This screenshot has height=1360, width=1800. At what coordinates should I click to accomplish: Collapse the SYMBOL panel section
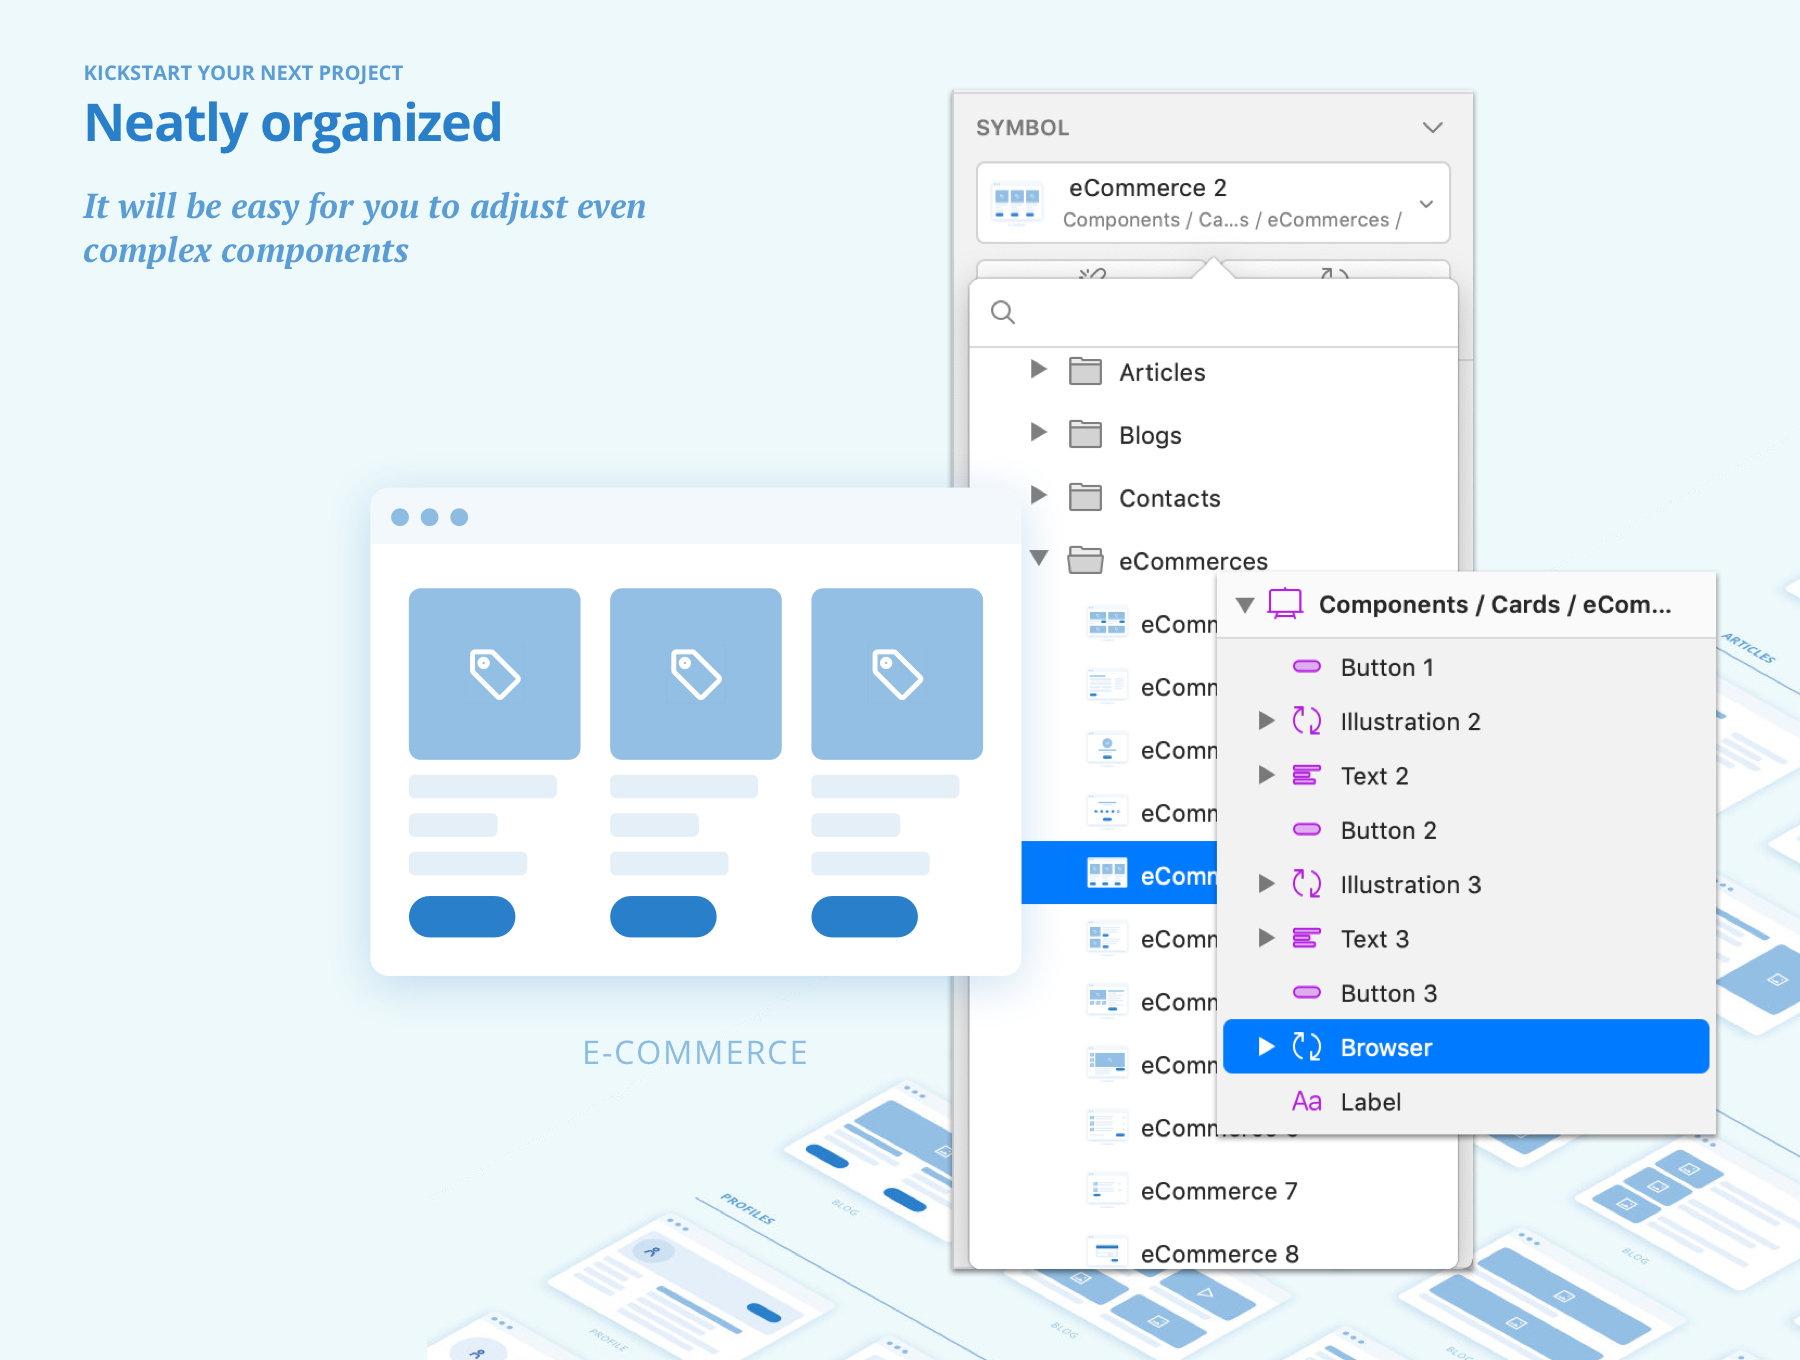coord(1432,128)
